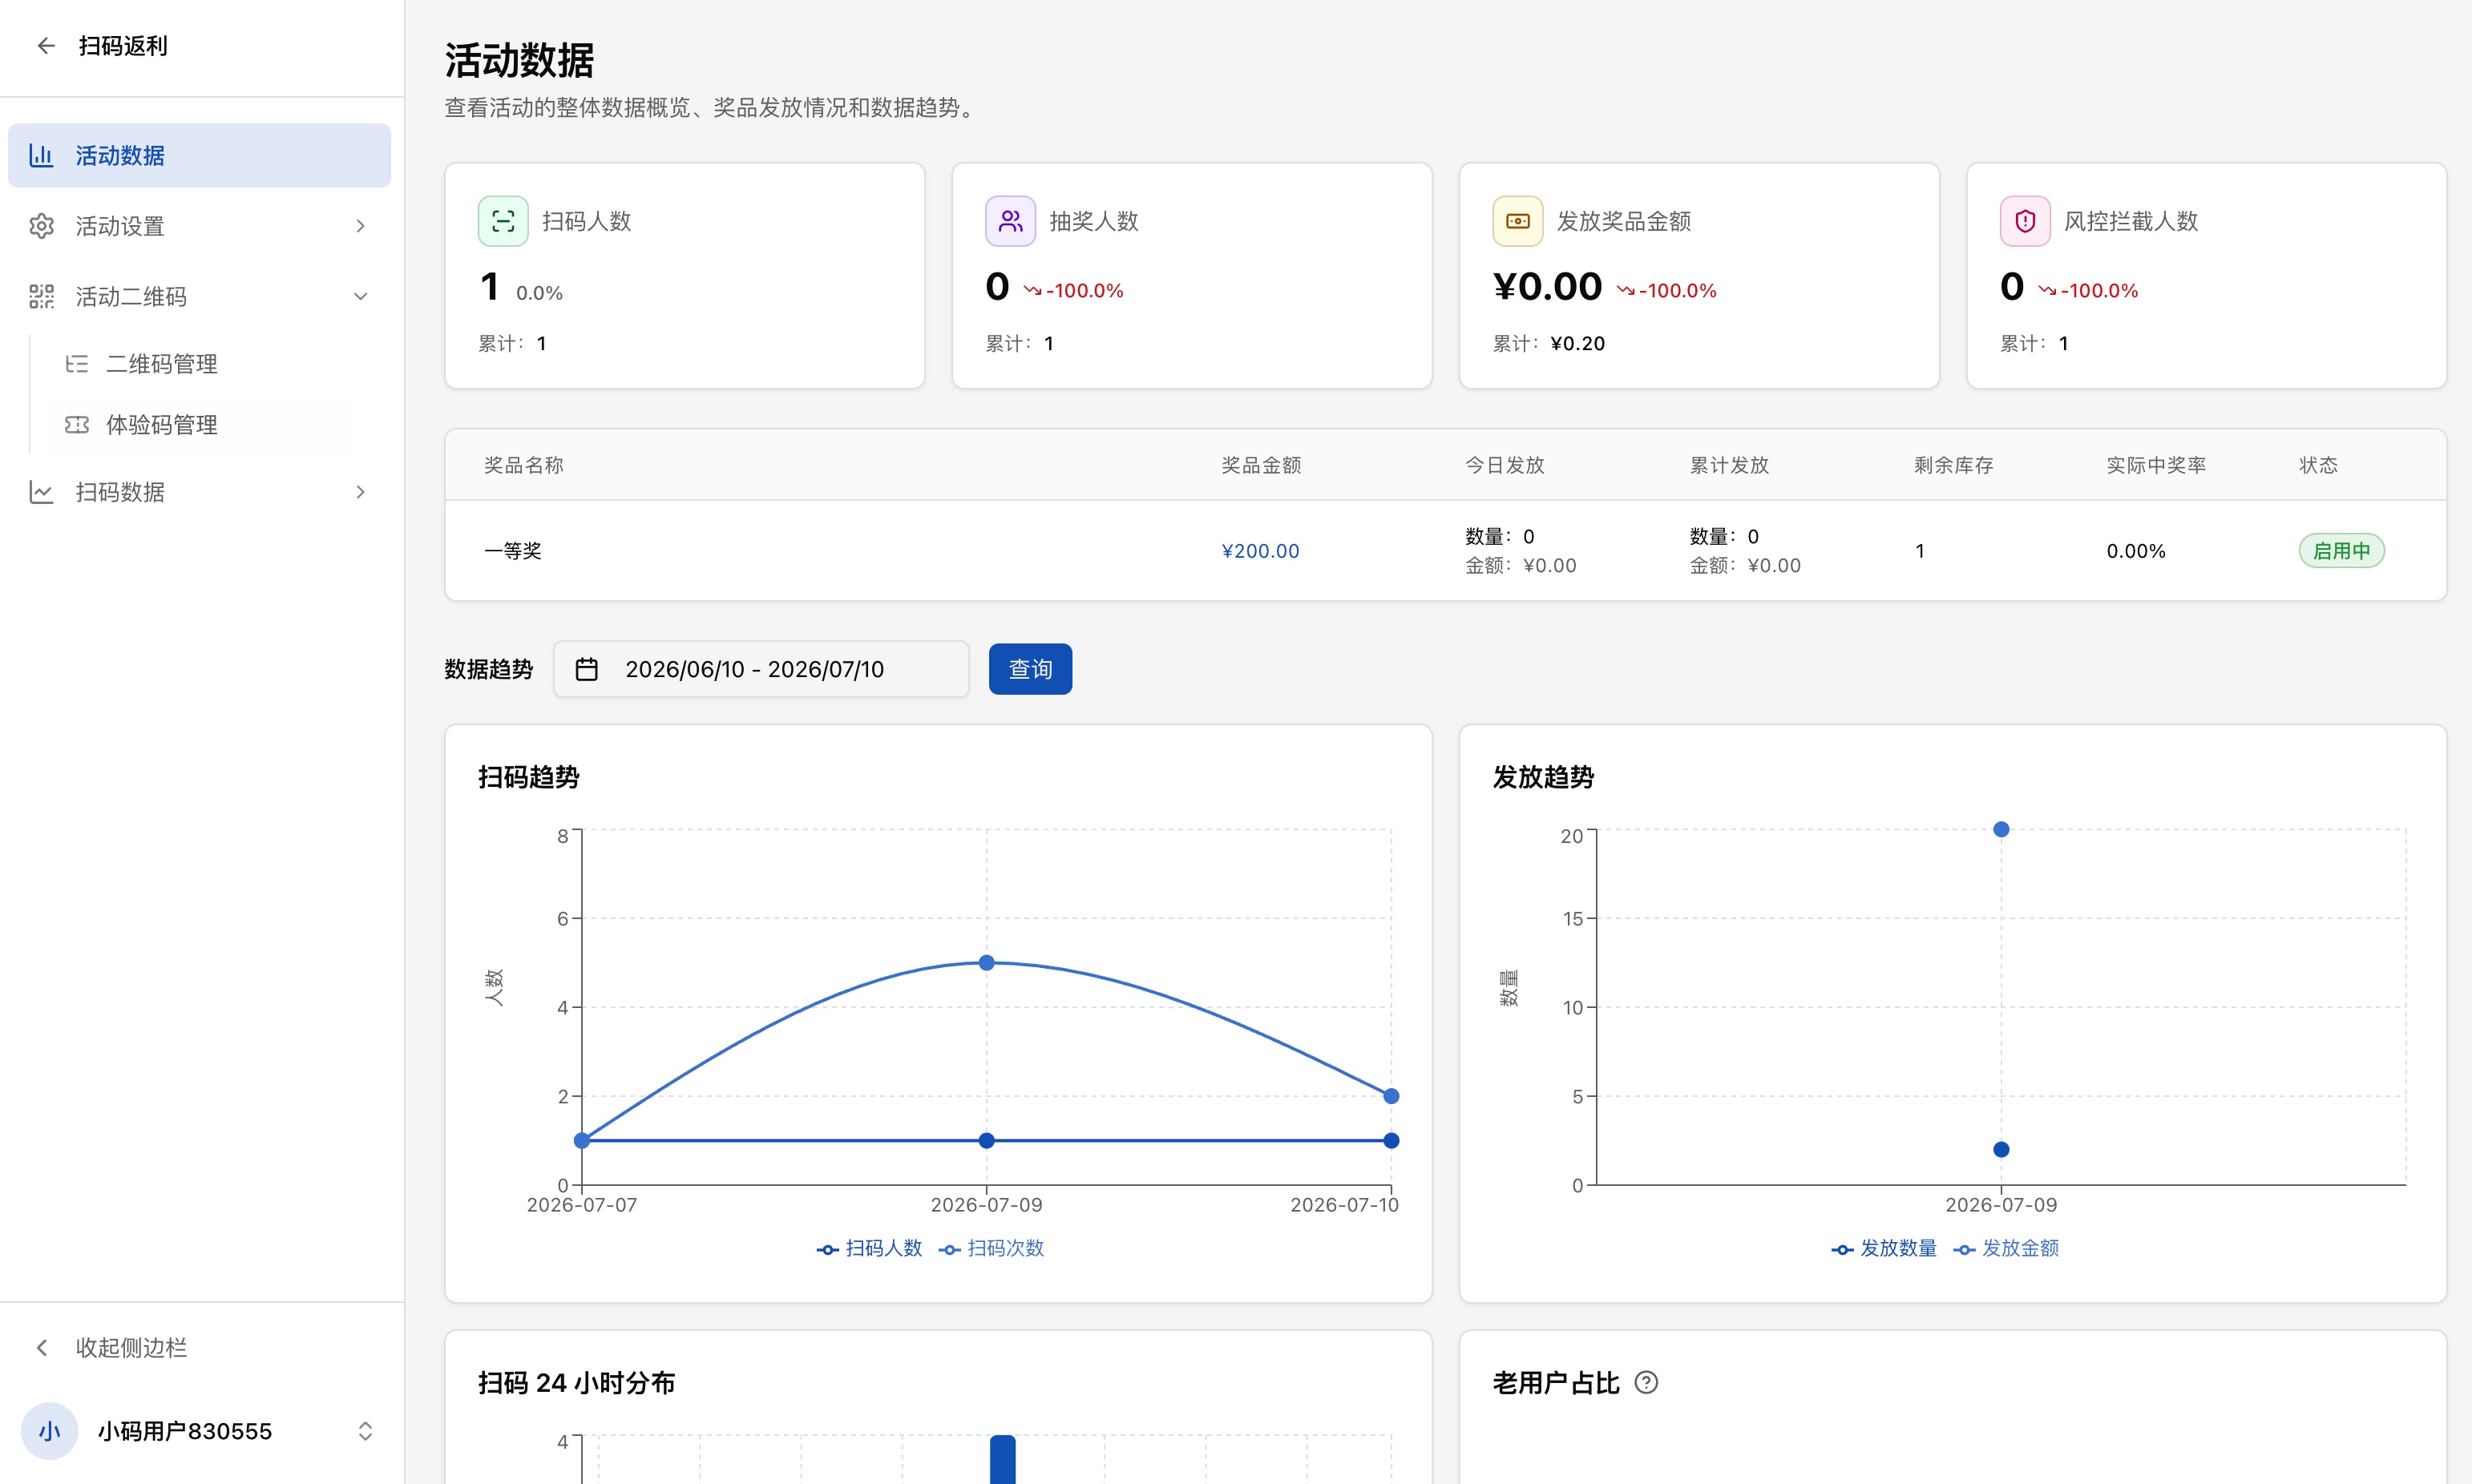Click the 发放奖品金额 banknote icon
Viewport: 2472px width, 1484px height.
(x=1518, y=221)
